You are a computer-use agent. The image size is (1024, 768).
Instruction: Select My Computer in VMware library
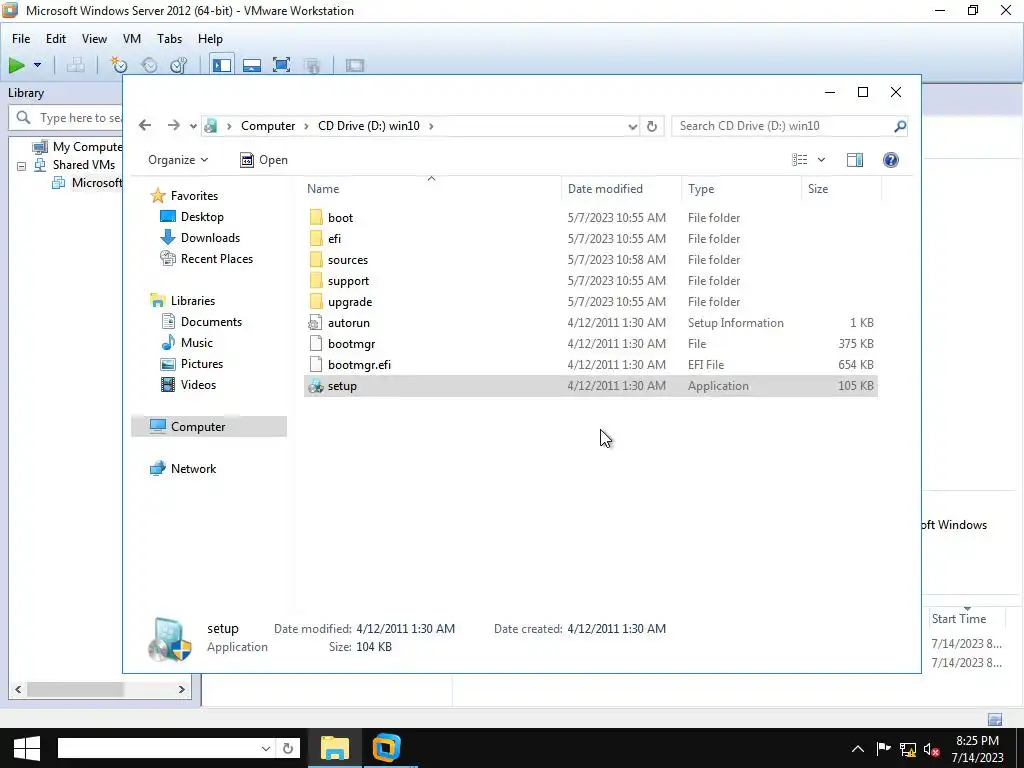pos(78,147)
